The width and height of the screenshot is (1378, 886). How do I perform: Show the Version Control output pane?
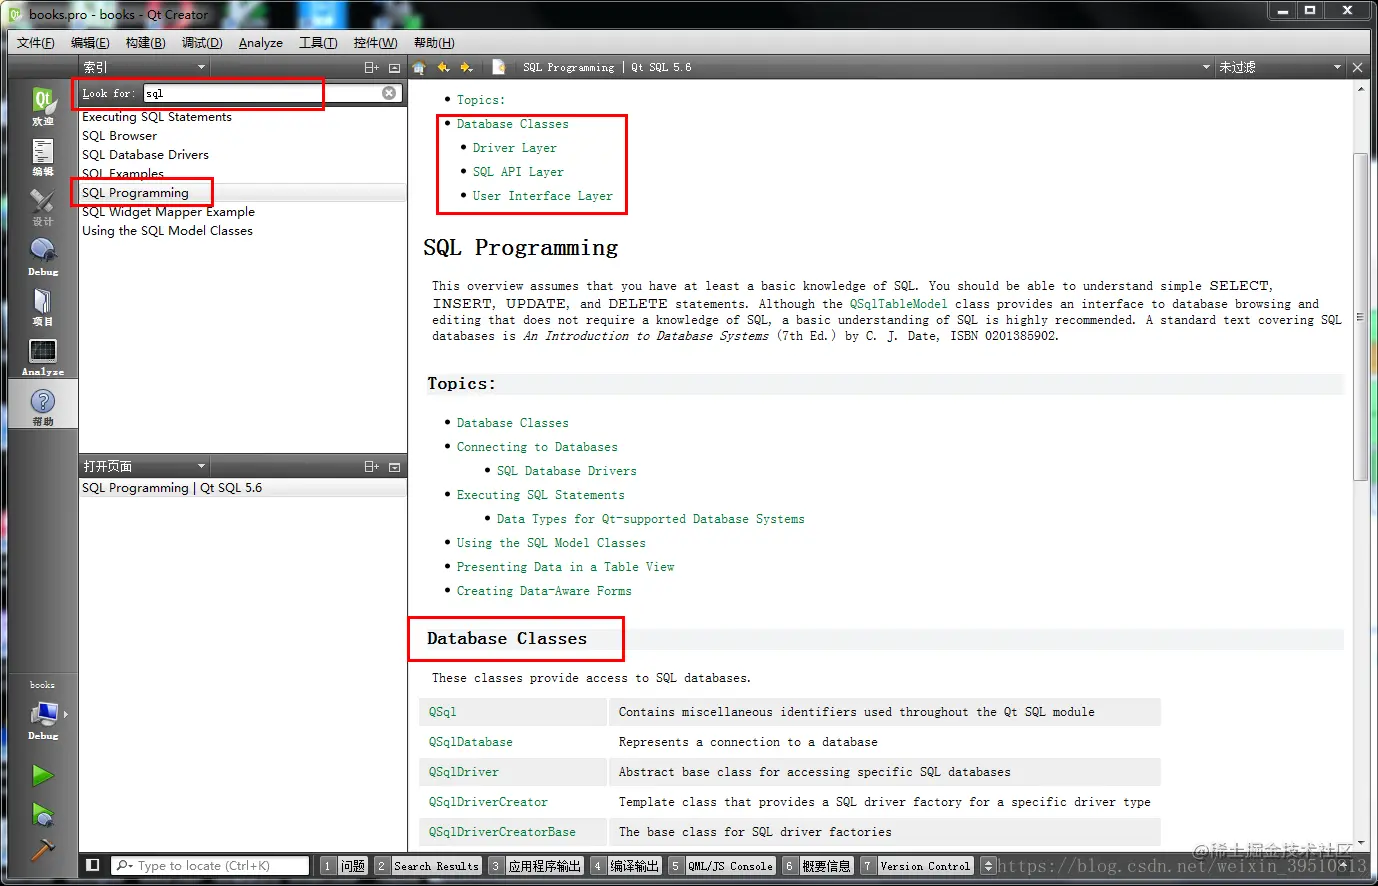coord(916,866)
